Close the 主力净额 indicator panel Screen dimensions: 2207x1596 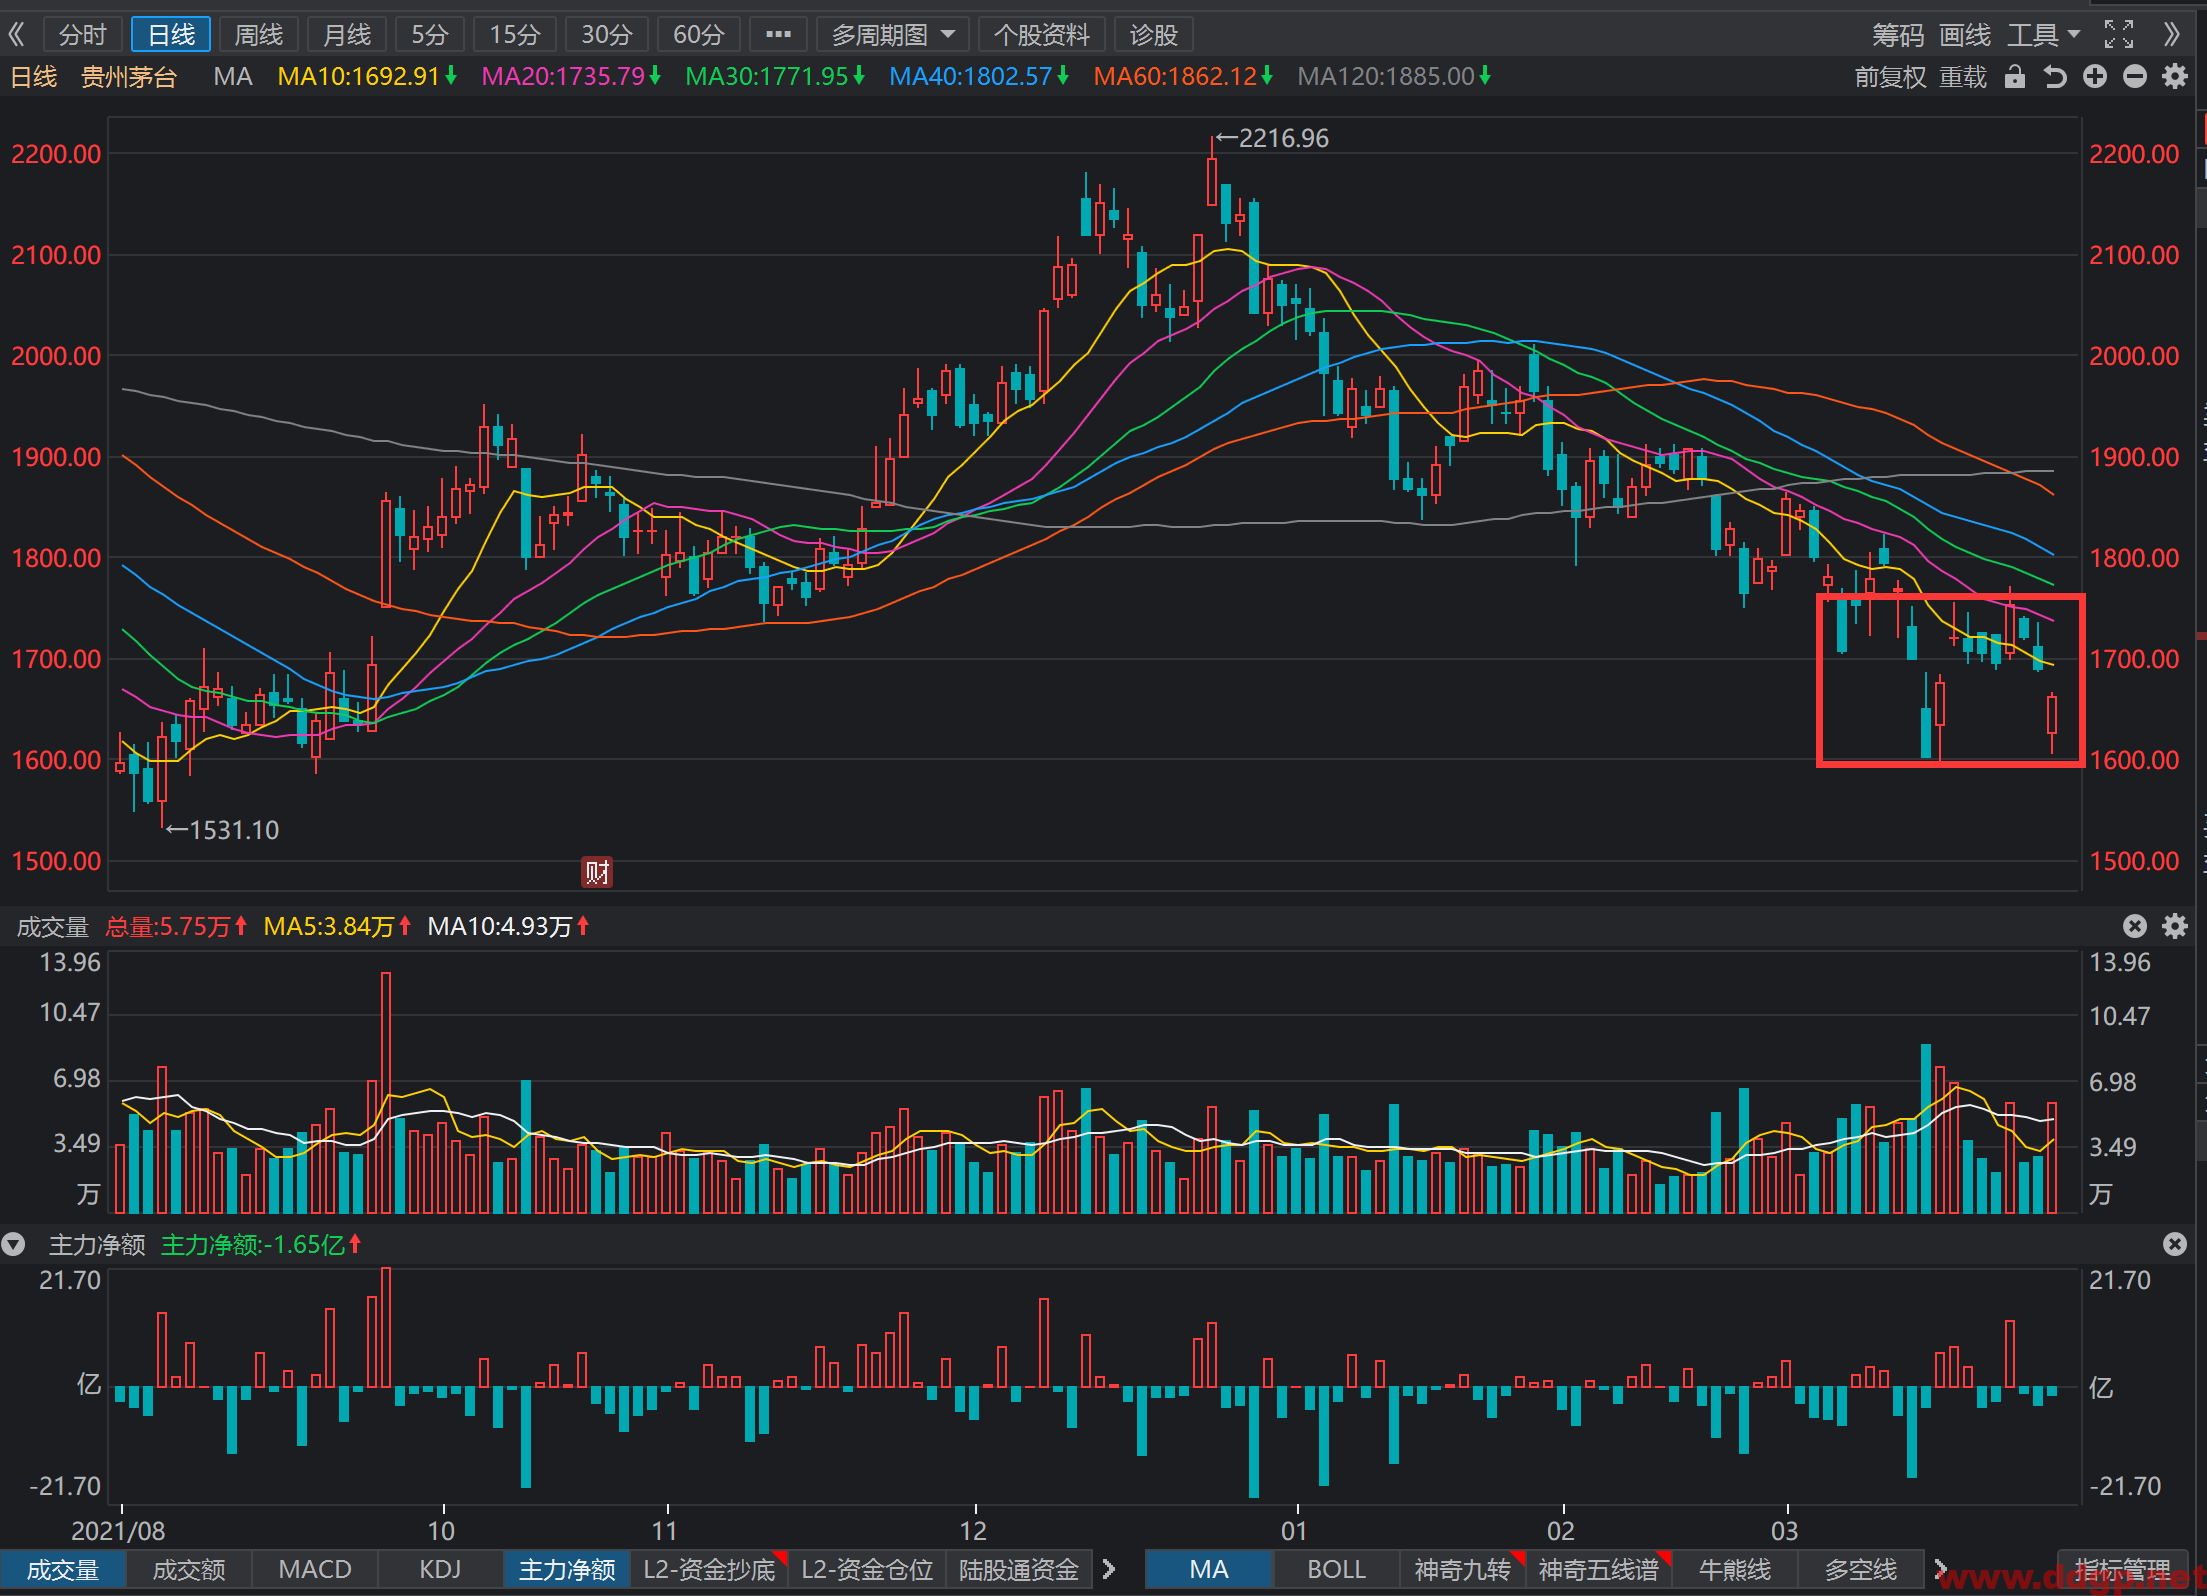(x=2175, y=1243)
